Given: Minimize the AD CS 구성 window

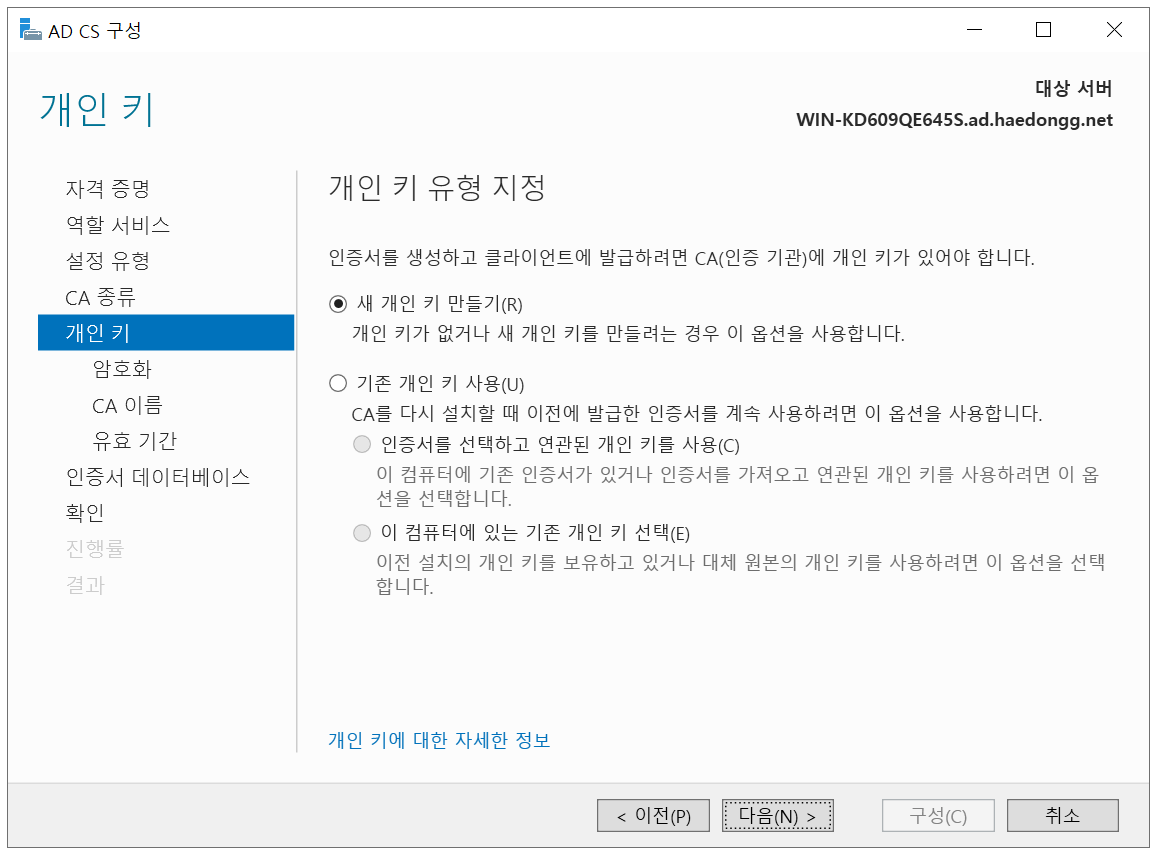Looking at the screenshot, I should click(975, 29).
